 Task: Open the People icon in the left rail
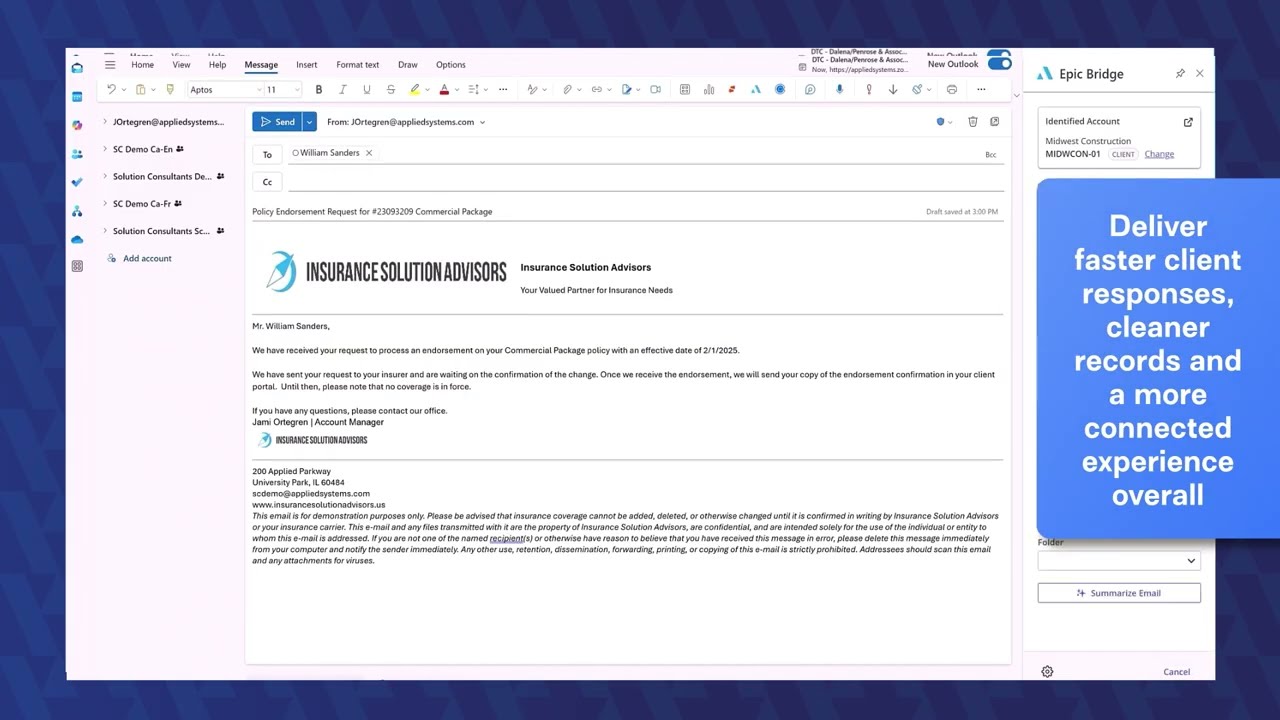pos(77,154)
